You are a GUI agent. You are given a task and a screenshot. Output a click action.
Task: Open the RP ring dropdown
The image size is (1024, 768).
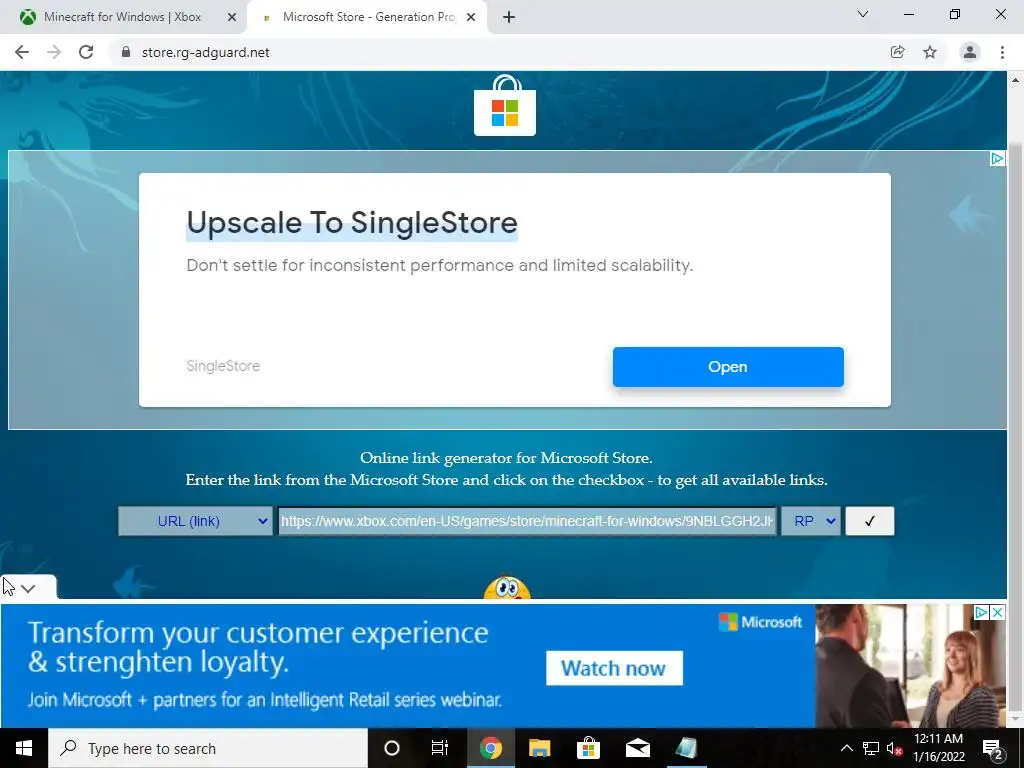pyautogui.click(x=811, y=521)
